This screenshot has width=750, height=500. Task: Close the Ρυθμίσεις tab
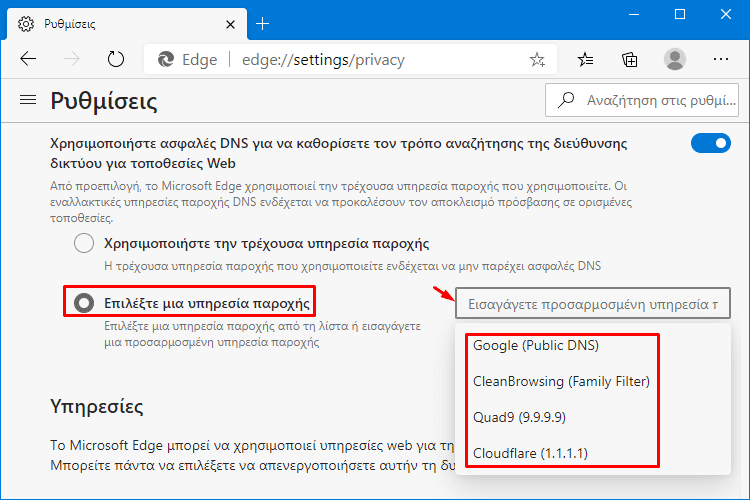(x=230, y=24)
